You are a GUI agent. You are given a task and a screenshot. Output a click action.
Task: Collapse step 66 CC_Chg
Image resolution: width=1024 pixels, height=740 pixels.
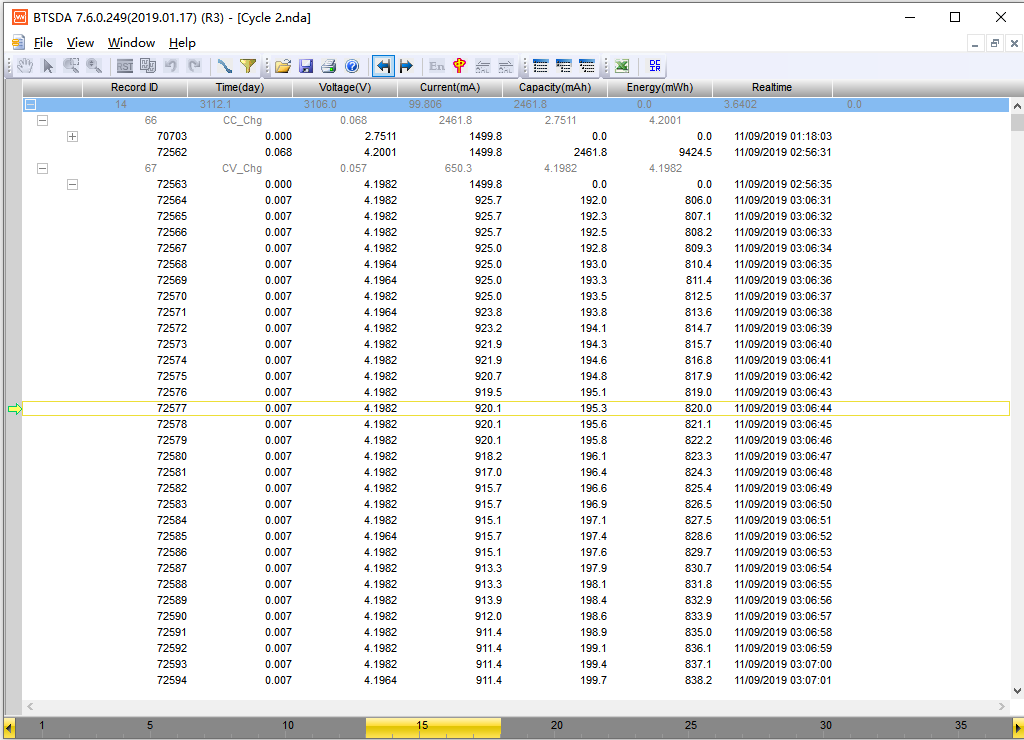coord(42,120)
